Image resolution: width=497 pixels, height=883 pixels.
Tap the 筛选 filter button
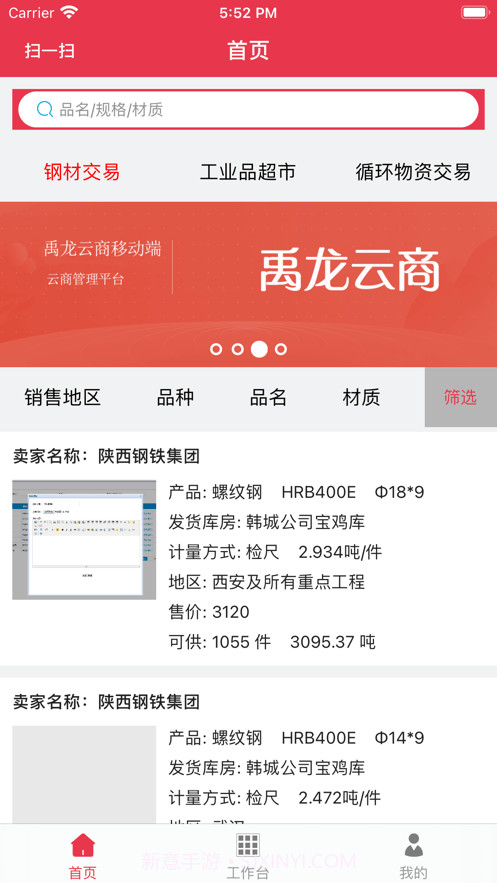[x=460, y=398]
